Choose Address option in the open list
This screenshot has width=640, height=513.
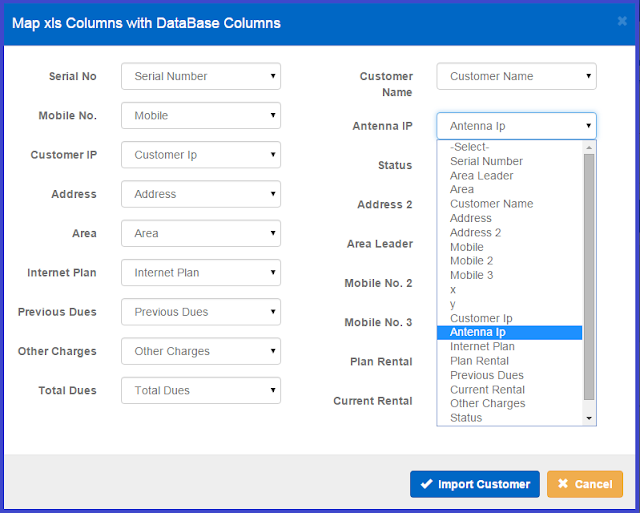coord(509,218)
